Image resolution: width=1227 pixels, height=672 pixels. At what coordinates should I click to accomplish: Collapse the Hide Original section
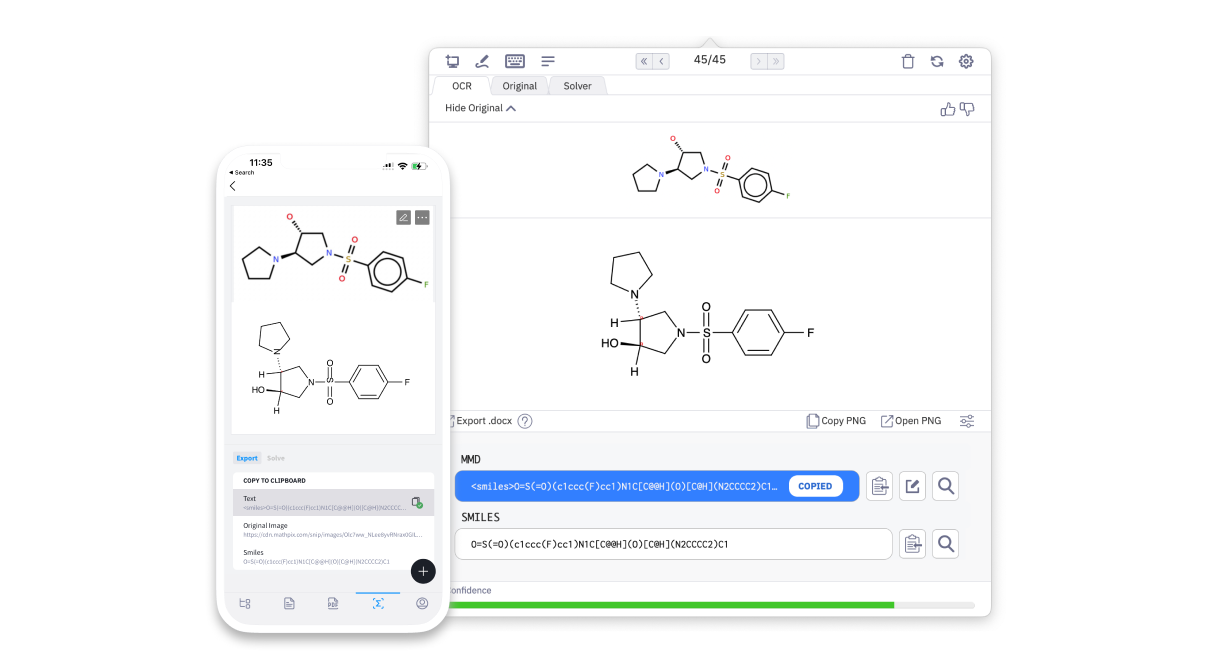pyautogui.click(x=480, y=108)
